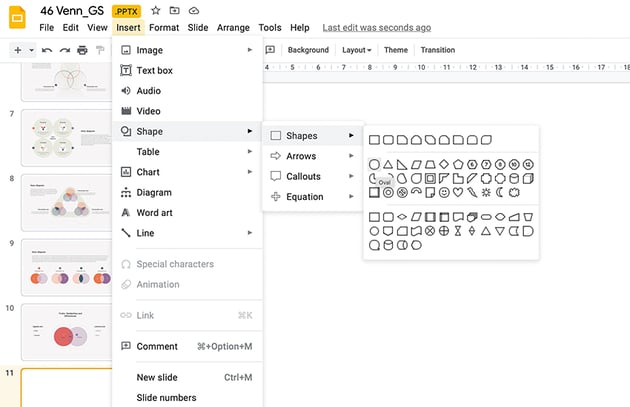Click the Print icon
The height and width of the screenshot is (407, 630).
[82, 50]
